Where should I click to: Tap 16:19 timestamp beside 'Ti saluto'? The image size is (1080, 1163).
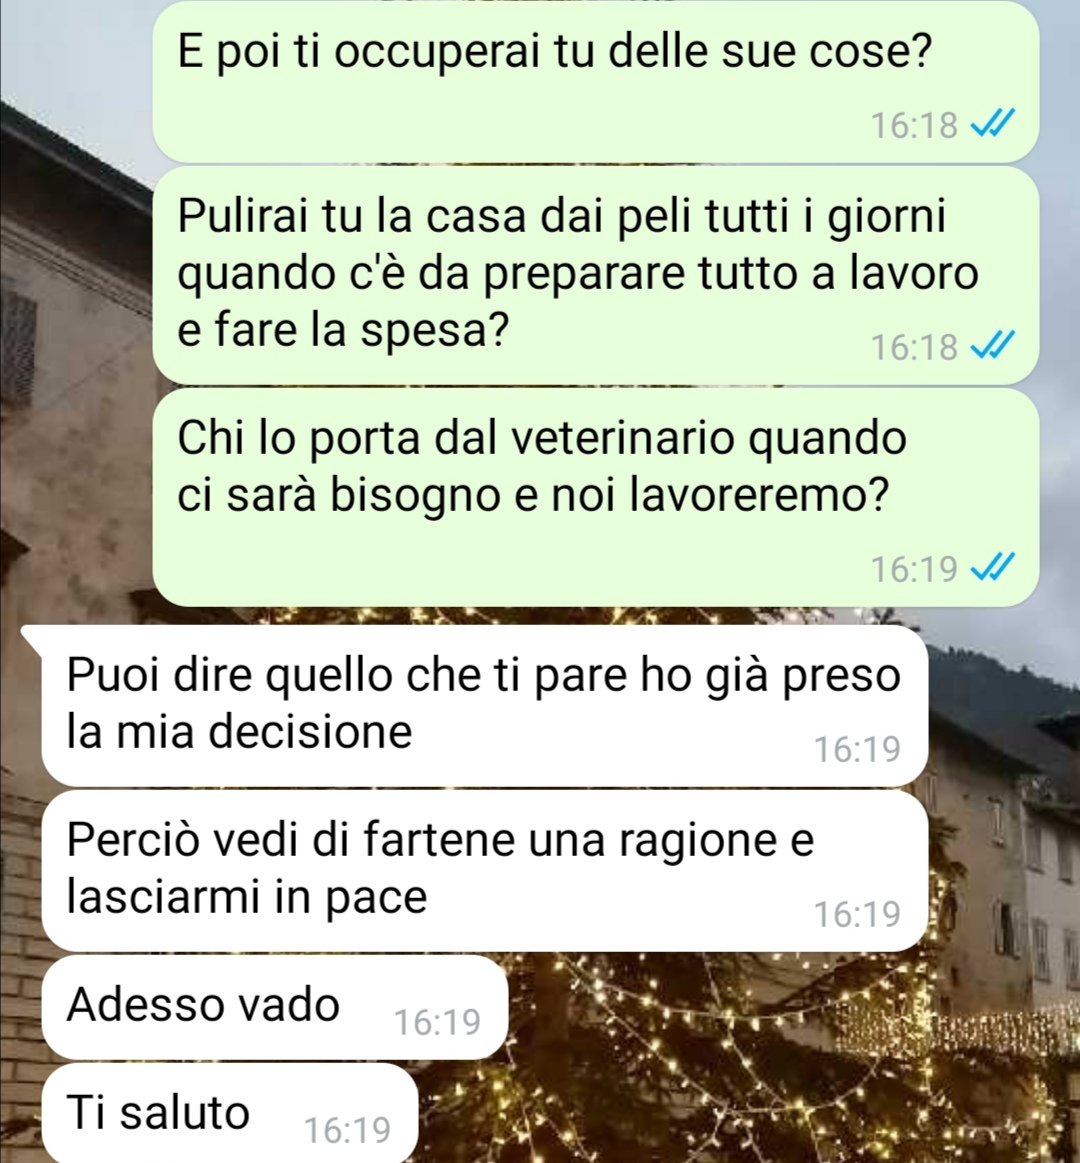347,1130
